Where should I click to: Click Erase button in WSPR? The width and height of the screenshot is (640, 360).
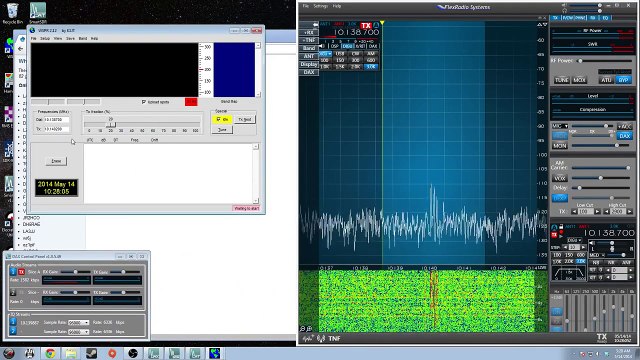[x=56, y=161]
